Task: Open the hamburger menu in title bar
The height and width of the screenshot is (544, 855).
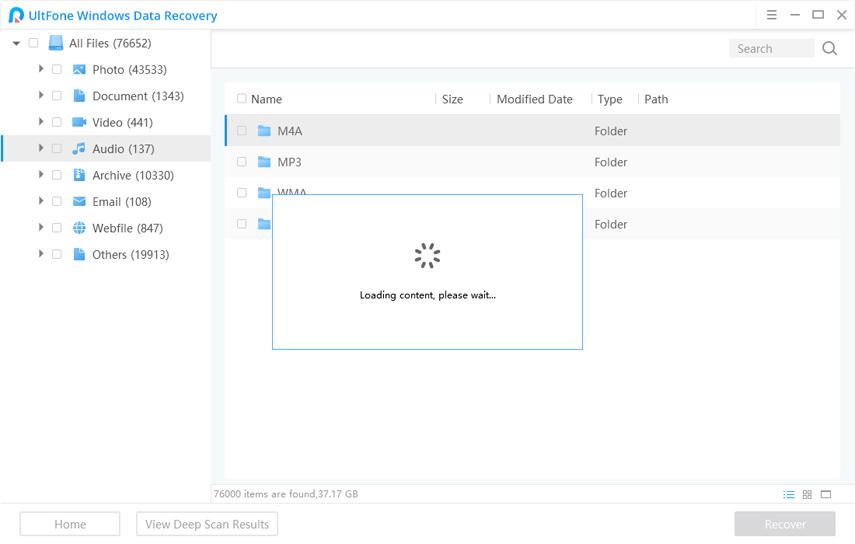Action: [x=771, y=15]
